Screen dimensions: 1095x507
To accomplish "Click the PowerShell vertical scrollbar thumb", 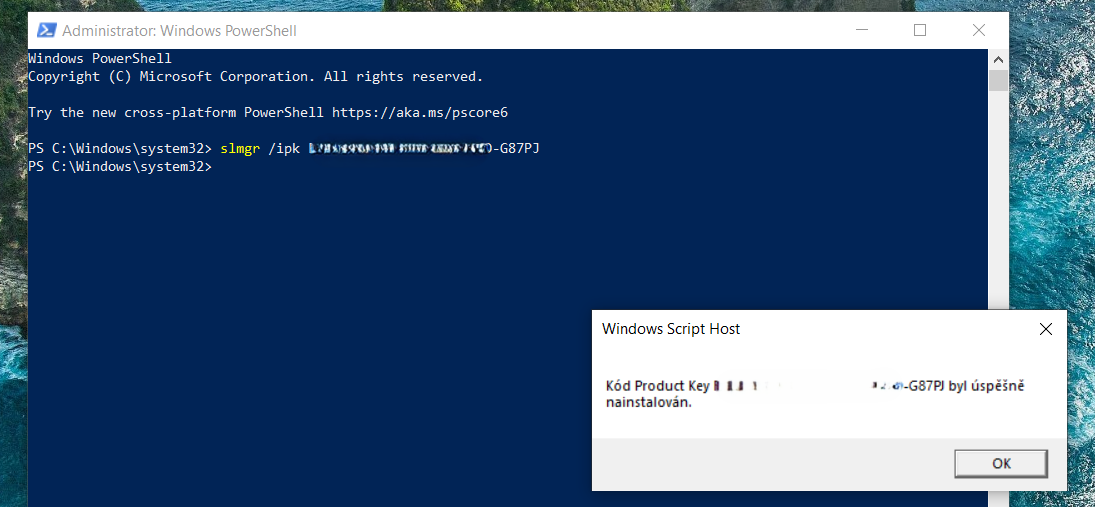I will [x=998, y=81].
